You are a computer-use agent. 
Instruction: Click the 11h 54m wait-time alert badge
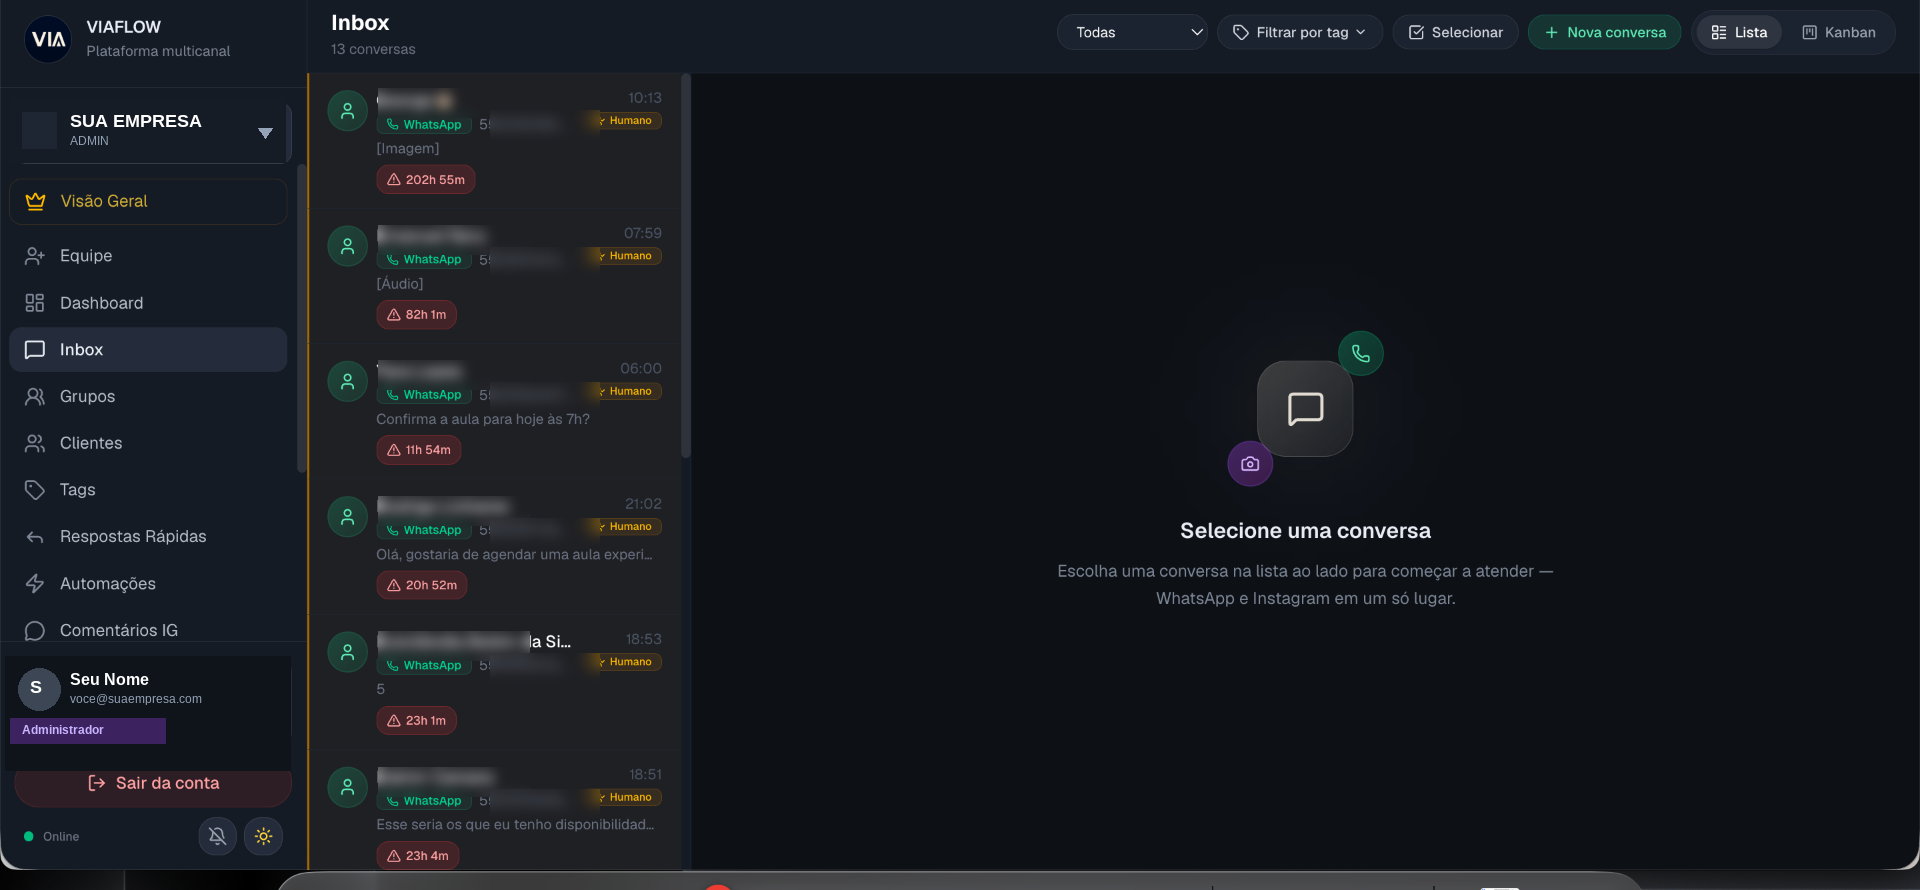(x=419, y=450)
